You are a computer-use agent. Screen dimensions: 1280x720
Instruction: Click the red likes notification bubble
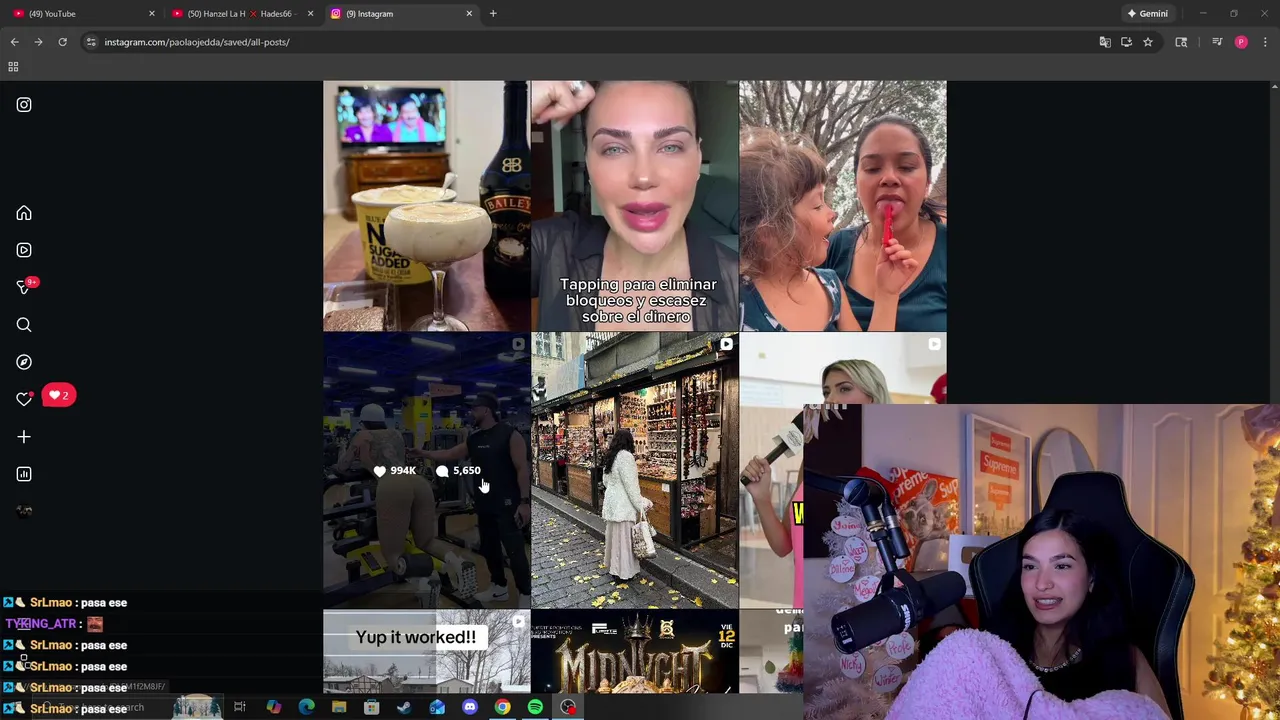pos(59,395)
